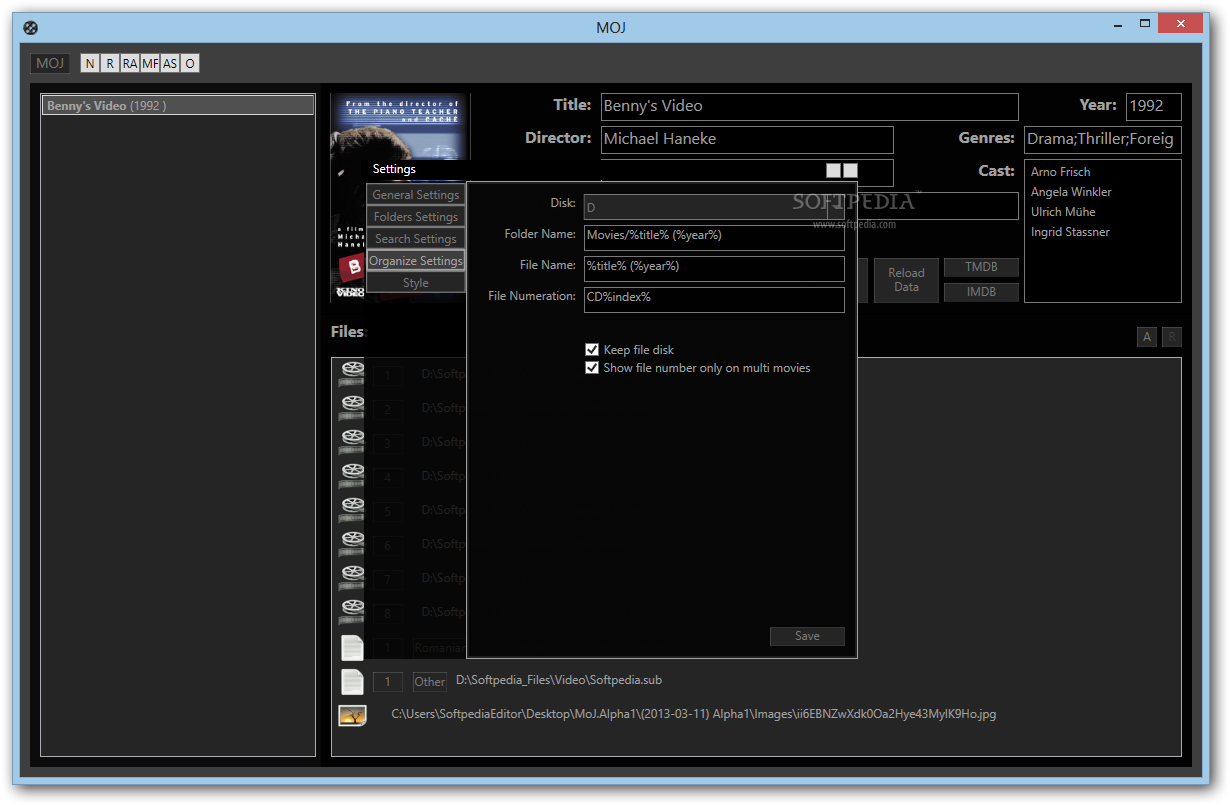Image resolution: width=1230 pixels, height=805 pixels.
Task: Click the Settings dialog title
Action: pyautogui.click(x=394, y=169)
